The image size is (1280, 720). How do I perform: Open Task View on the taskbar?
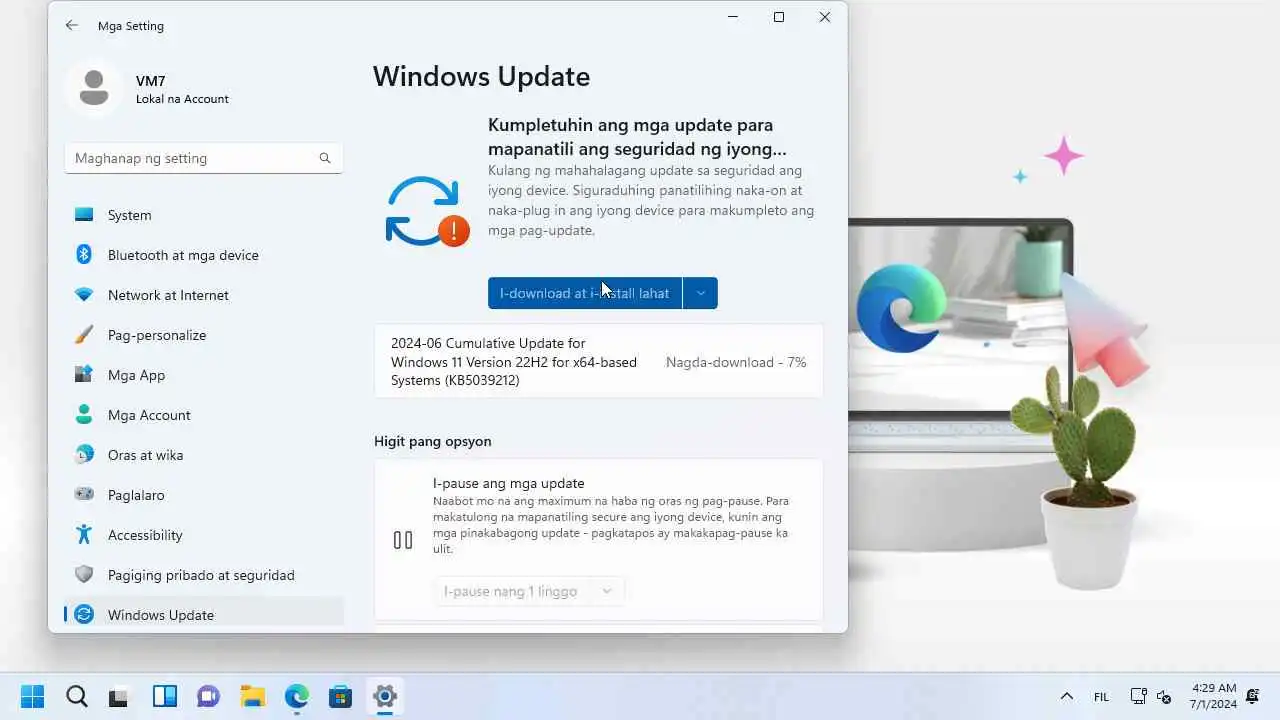pos(120,696)
